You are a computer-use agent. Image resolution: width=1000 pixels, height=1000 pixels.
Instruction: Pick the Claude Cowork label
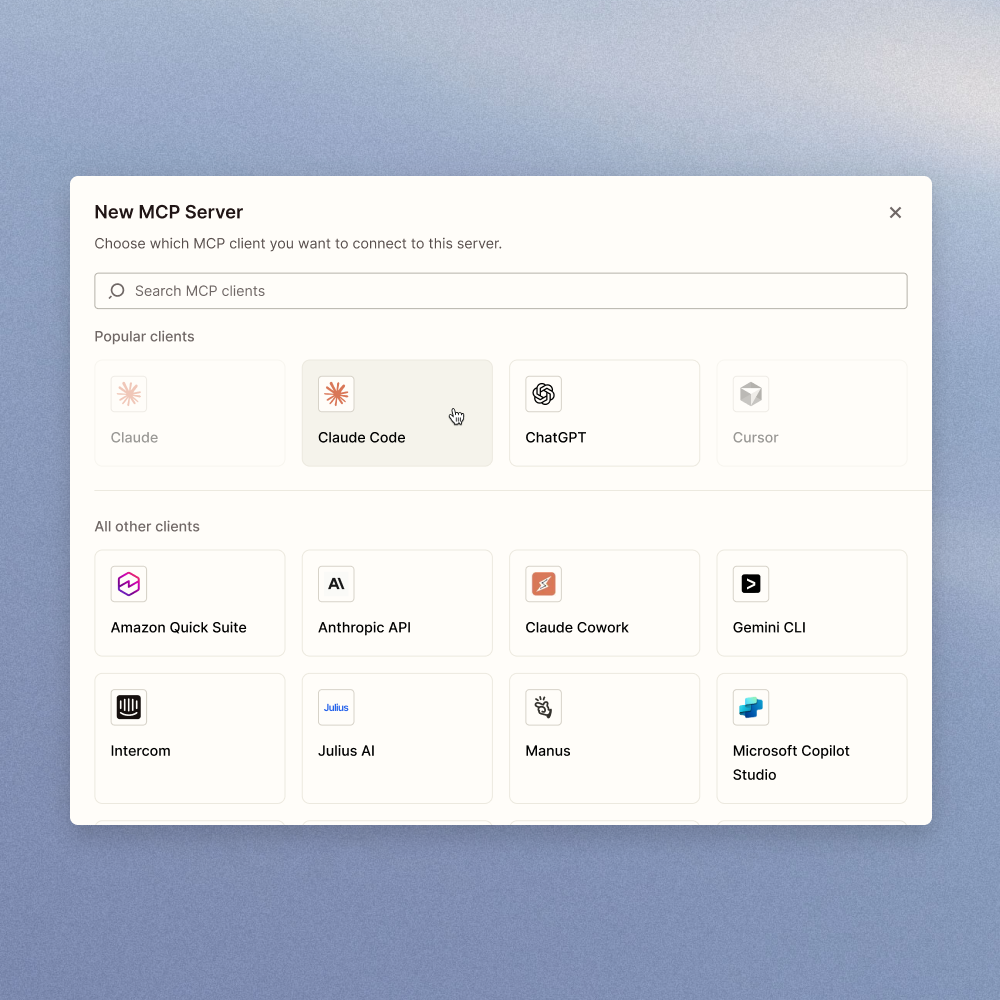[577, 628]
